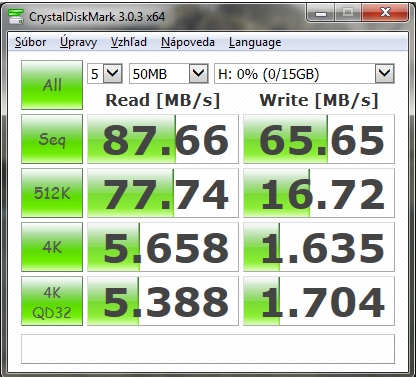Open the Nápoveda menu

pyautogui.click(x=188, y=42)
